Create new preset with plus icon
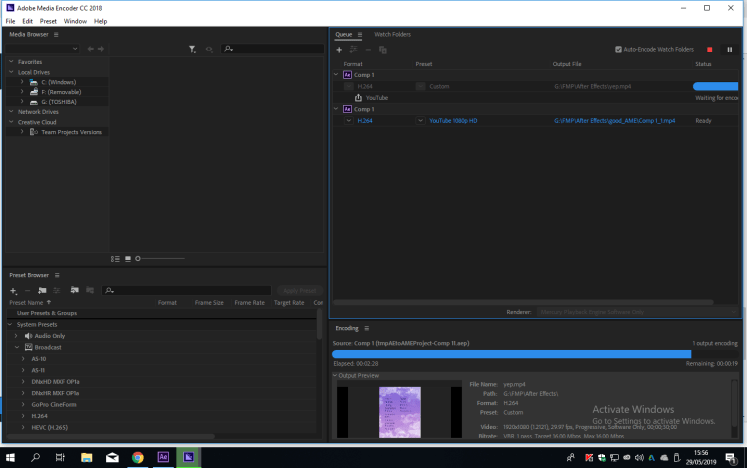This screenshot has width=747, height=468. tap(13, 291)
